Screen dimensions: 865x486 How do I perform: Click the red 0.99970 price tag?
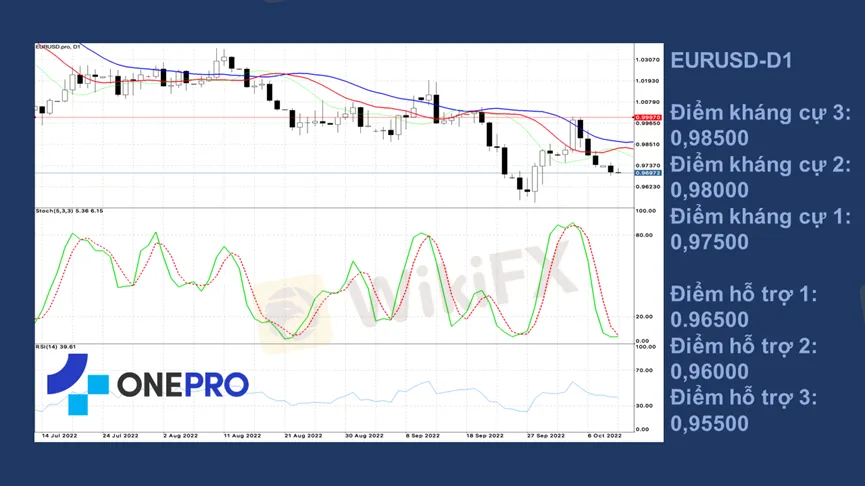(648, 118)
